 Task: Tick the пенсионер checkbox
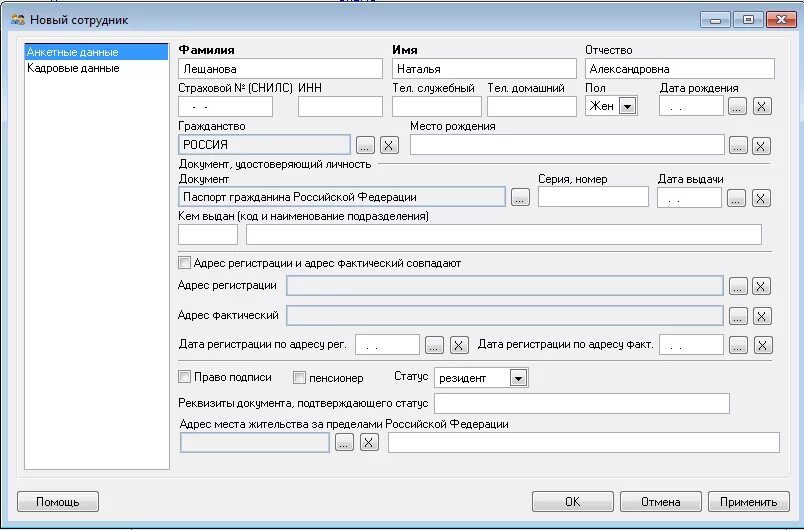pos(299,378)
